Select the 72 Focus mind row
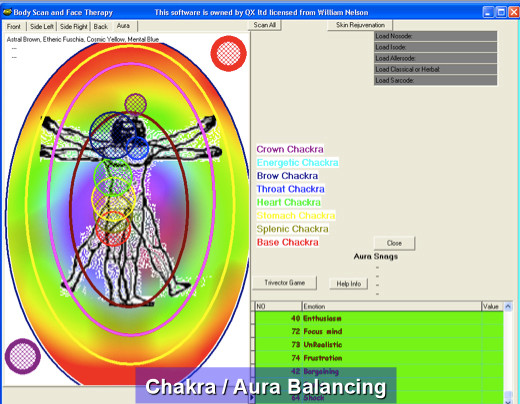This screenshot has height=404, width=520. 379,331
